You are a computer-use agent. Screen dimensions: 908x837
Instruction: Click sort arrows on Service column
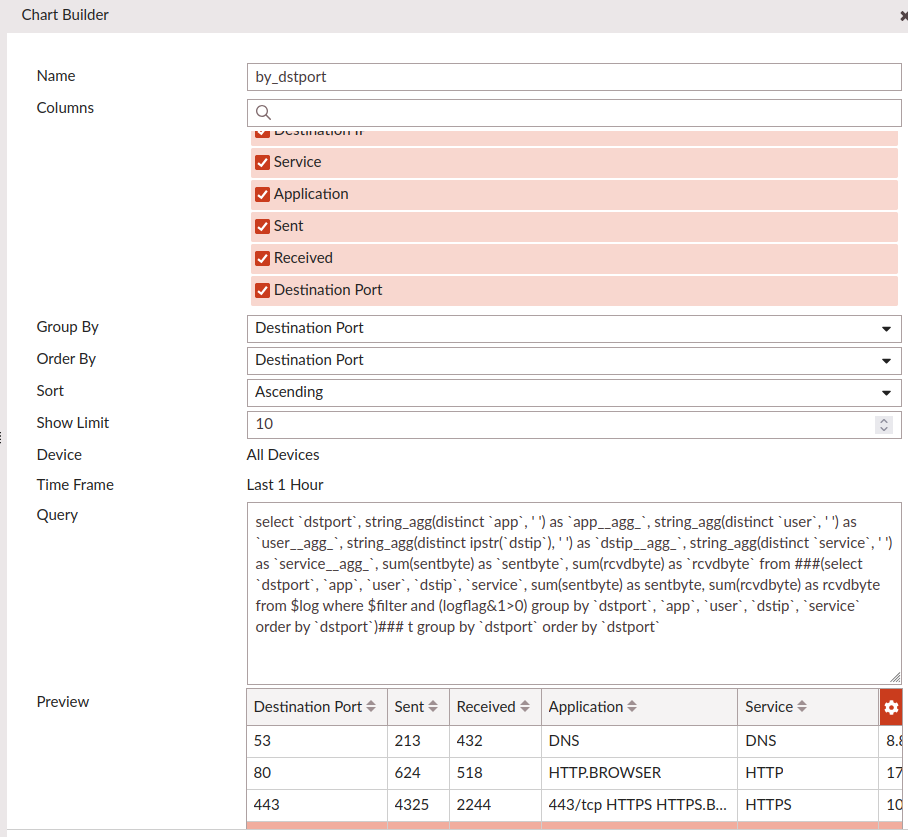pyautogui.click(x=802, y=707)
